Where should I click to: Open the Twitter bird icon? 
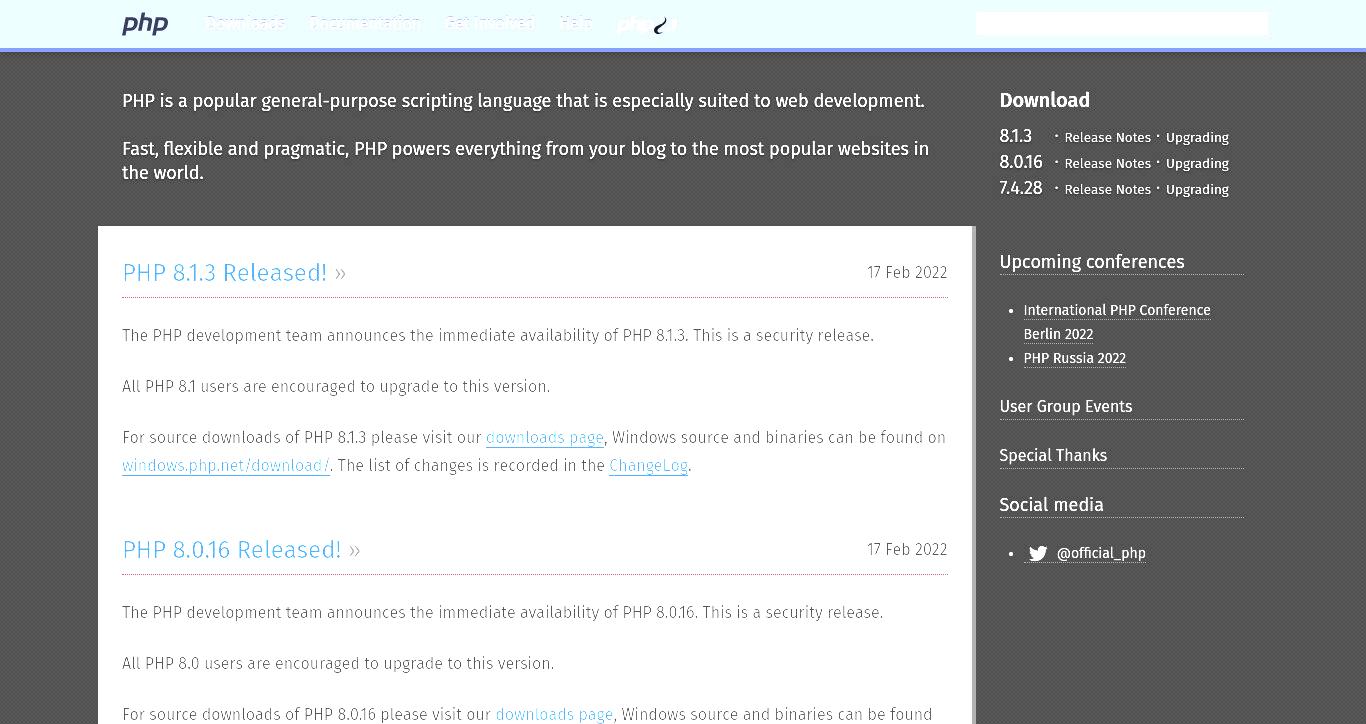1038,553
